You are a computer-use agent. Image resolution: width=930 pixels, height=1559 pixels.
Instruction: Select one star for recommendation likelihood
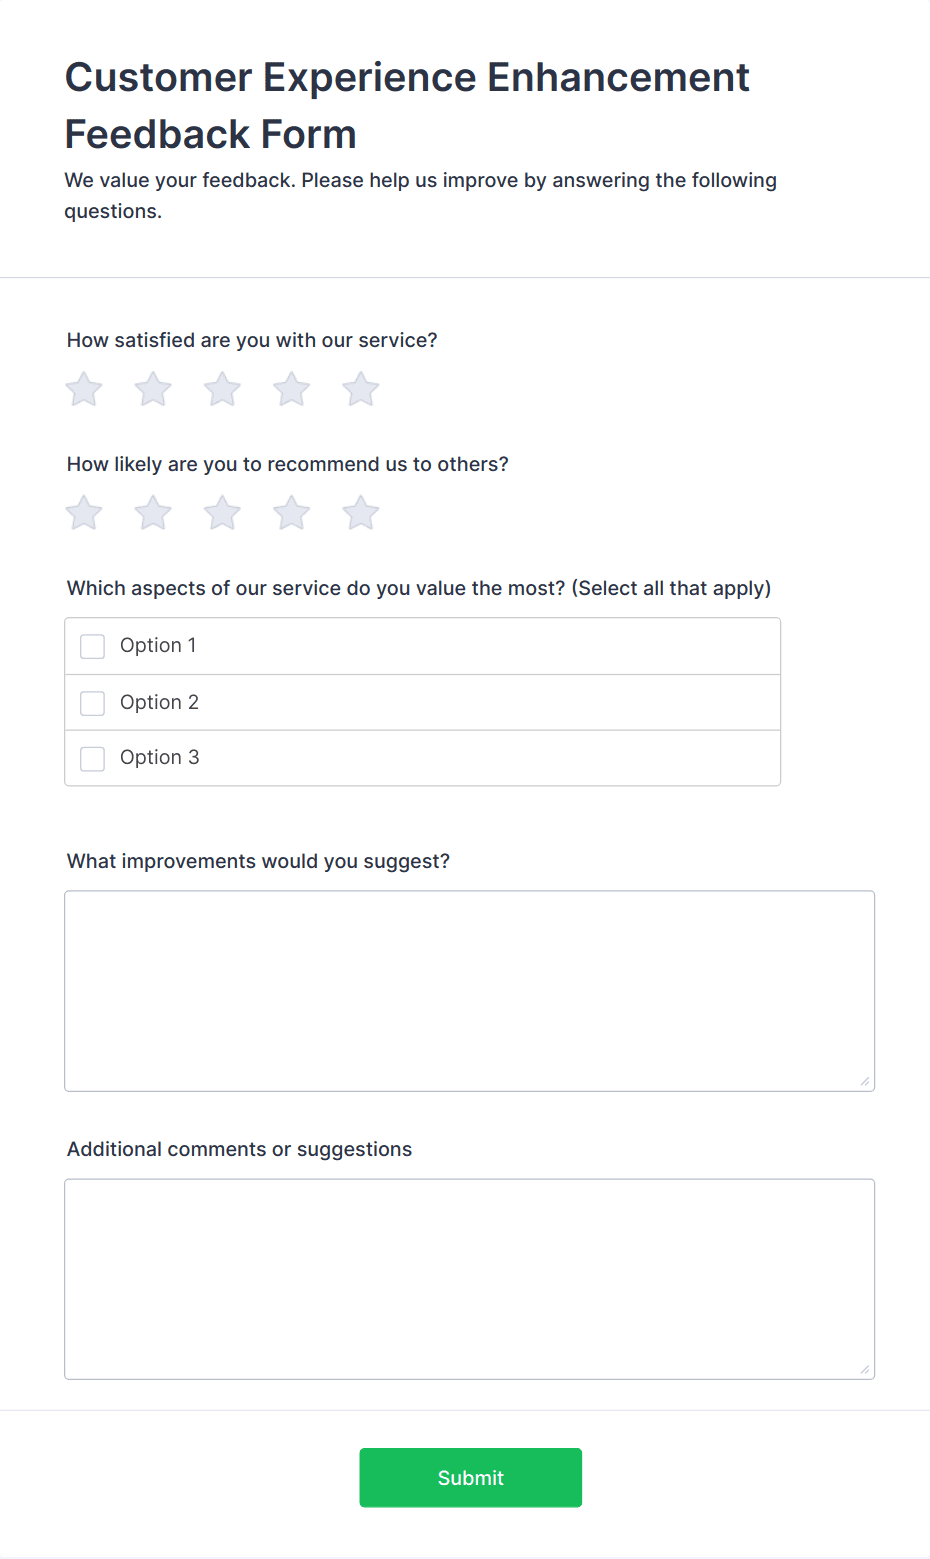coord(83,512)
